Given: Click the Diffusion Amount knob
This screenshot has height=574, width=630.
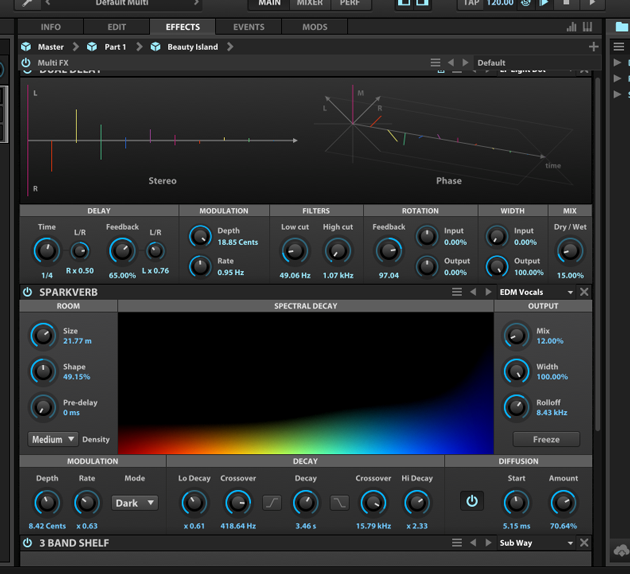Looking at the screenshot, I should (563, 503).
